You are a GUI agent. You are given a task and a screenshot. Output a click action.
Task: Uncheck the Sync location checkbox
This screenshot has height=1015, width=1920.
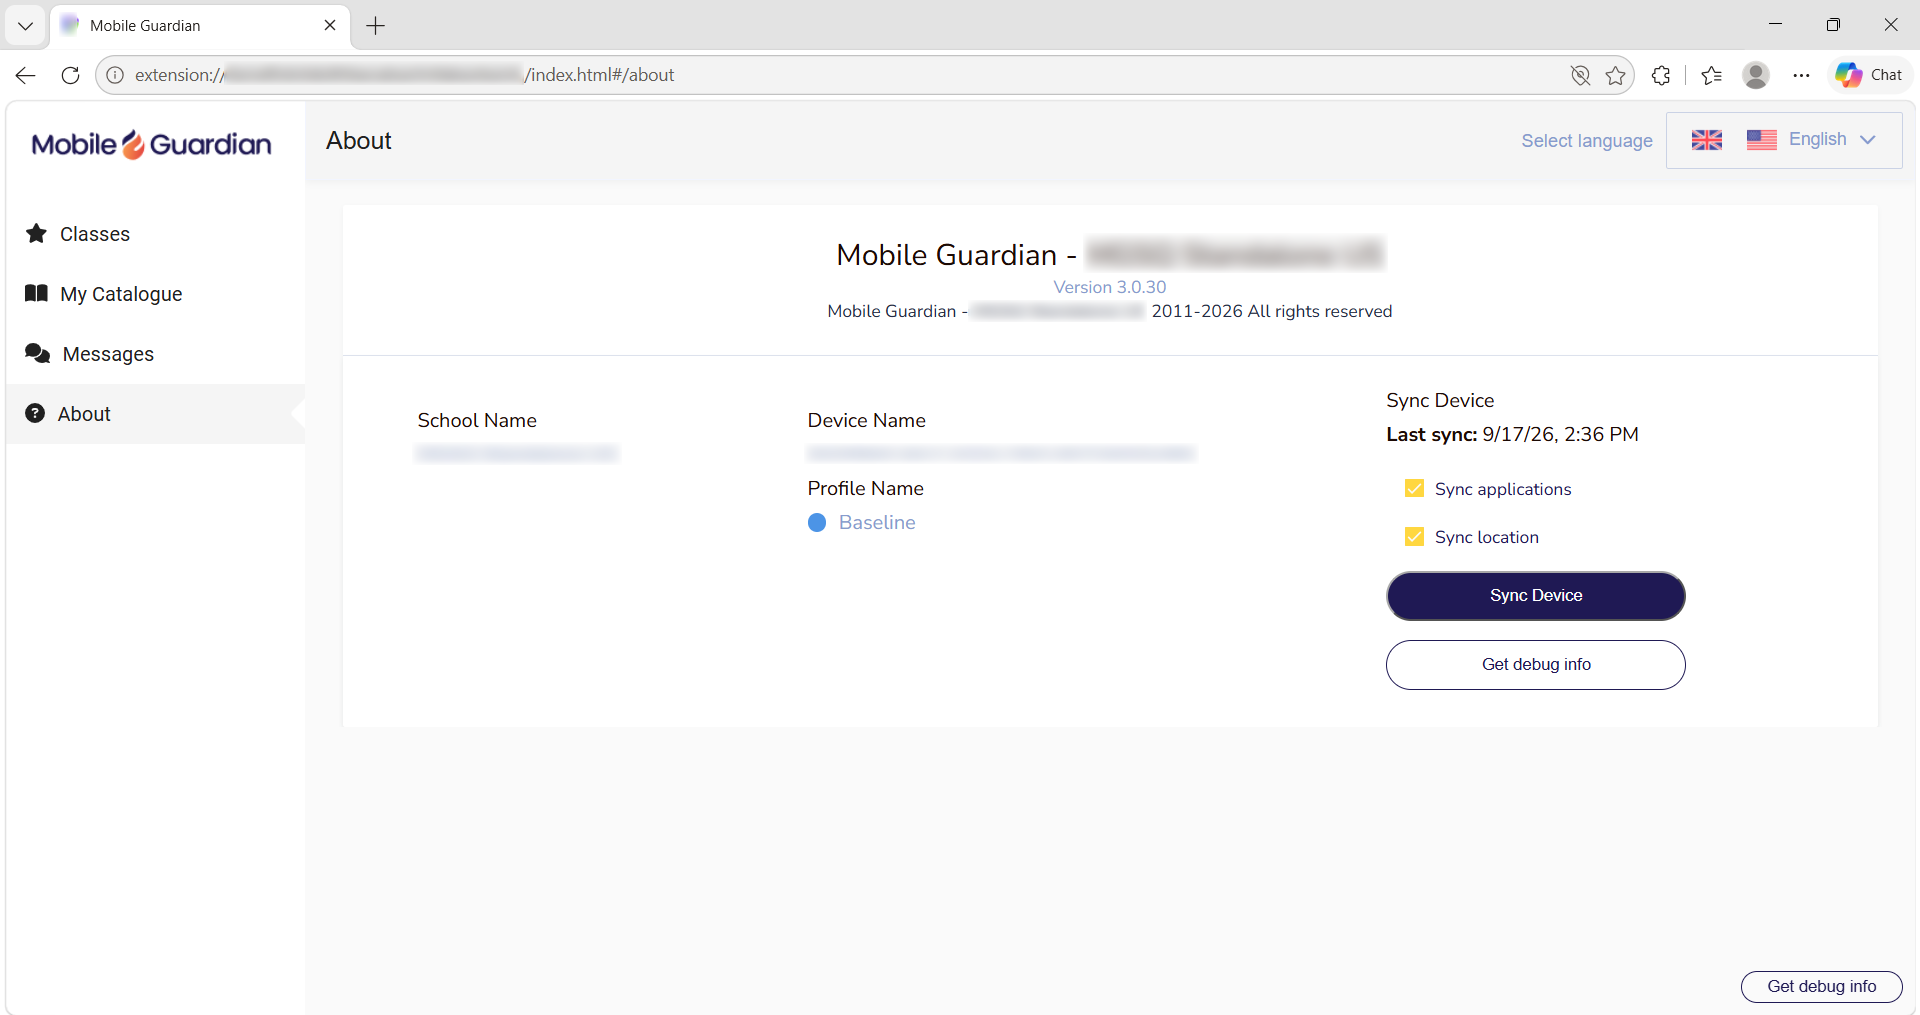tap(1414, 536)
